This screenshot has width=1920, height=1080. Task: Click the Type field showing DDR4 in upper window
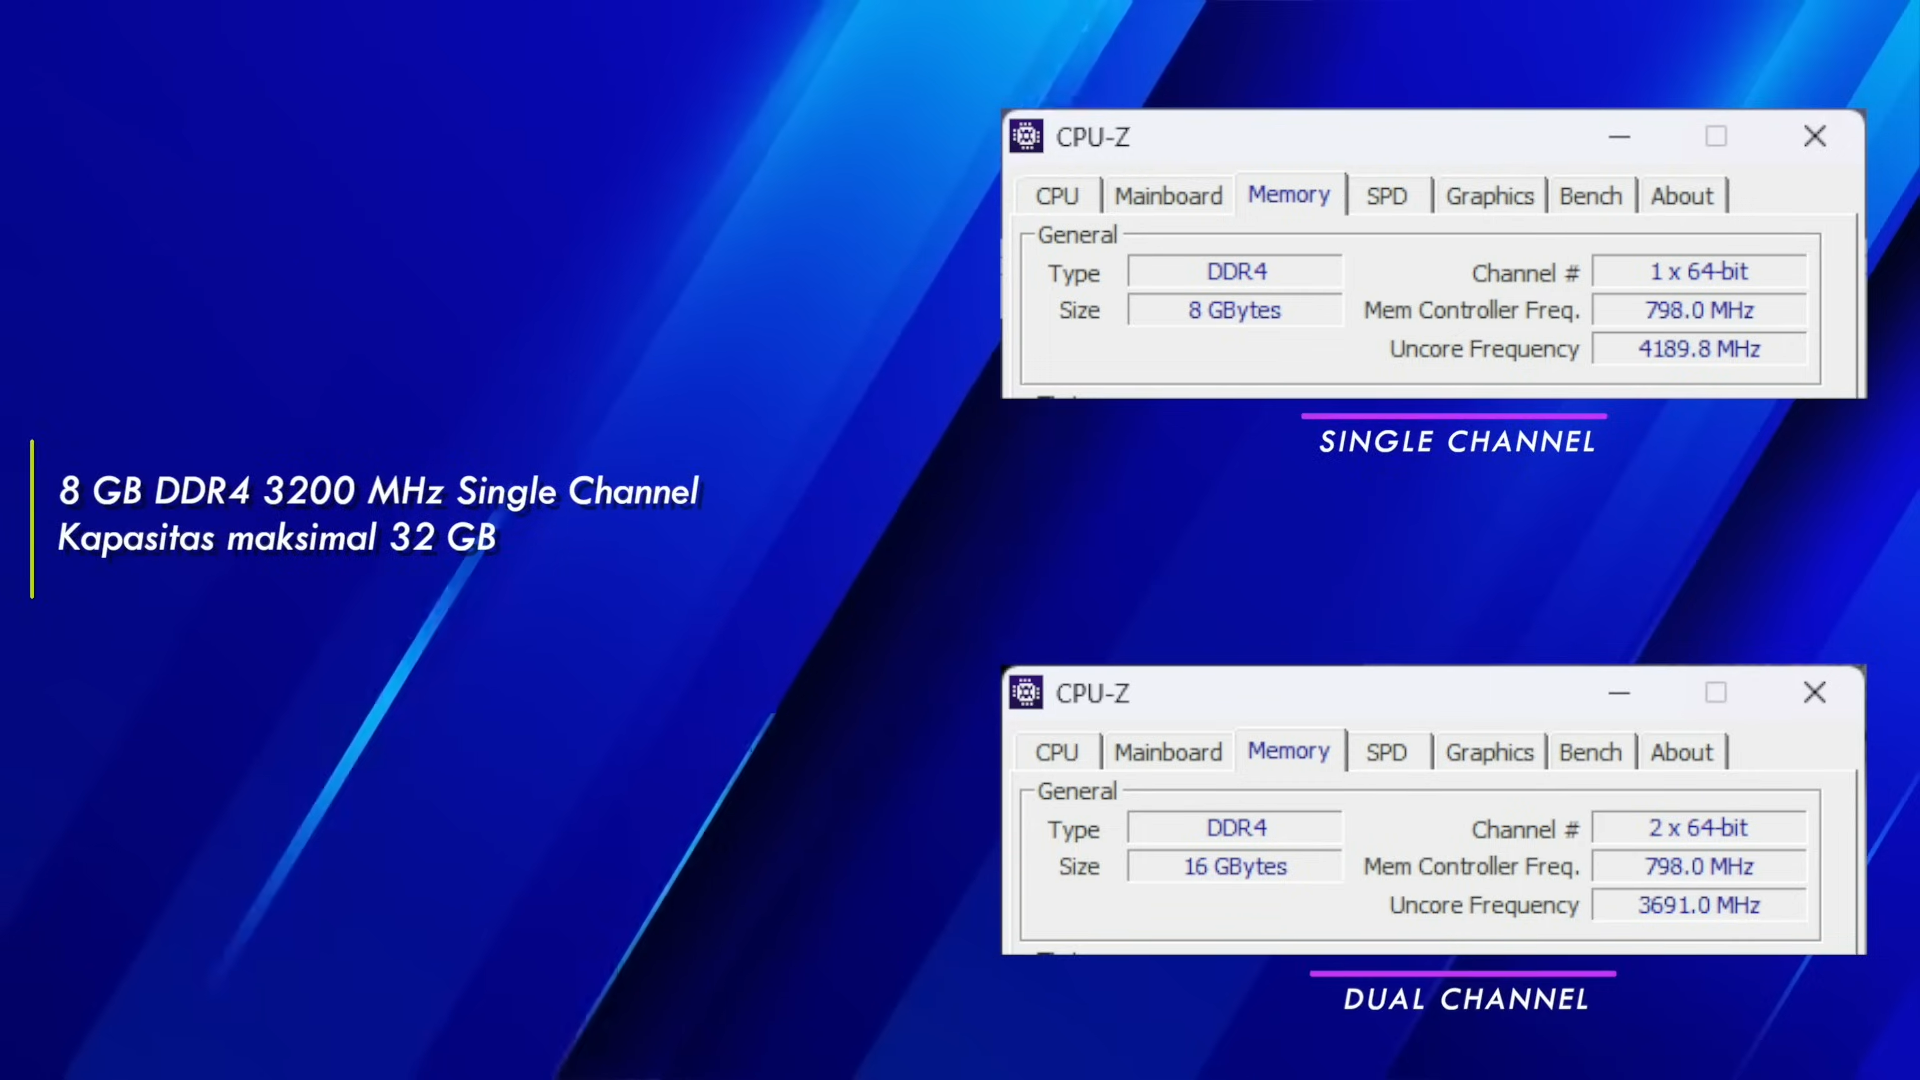tap(1236, 272)
